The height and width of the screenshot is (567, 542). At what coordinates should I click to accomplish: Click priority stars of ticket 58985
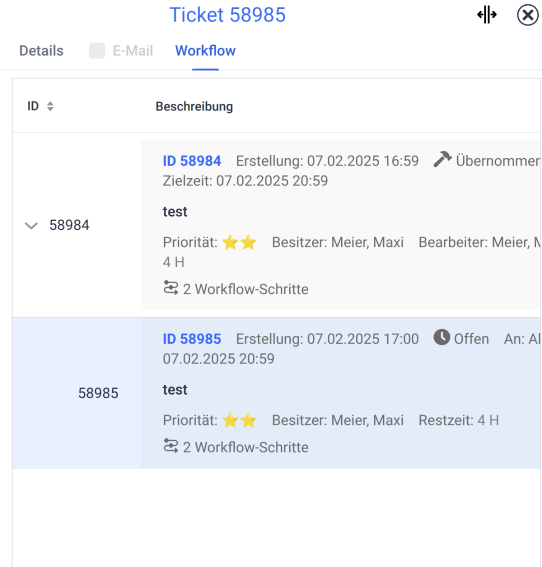pyautogui.click(x=239, y=420)
